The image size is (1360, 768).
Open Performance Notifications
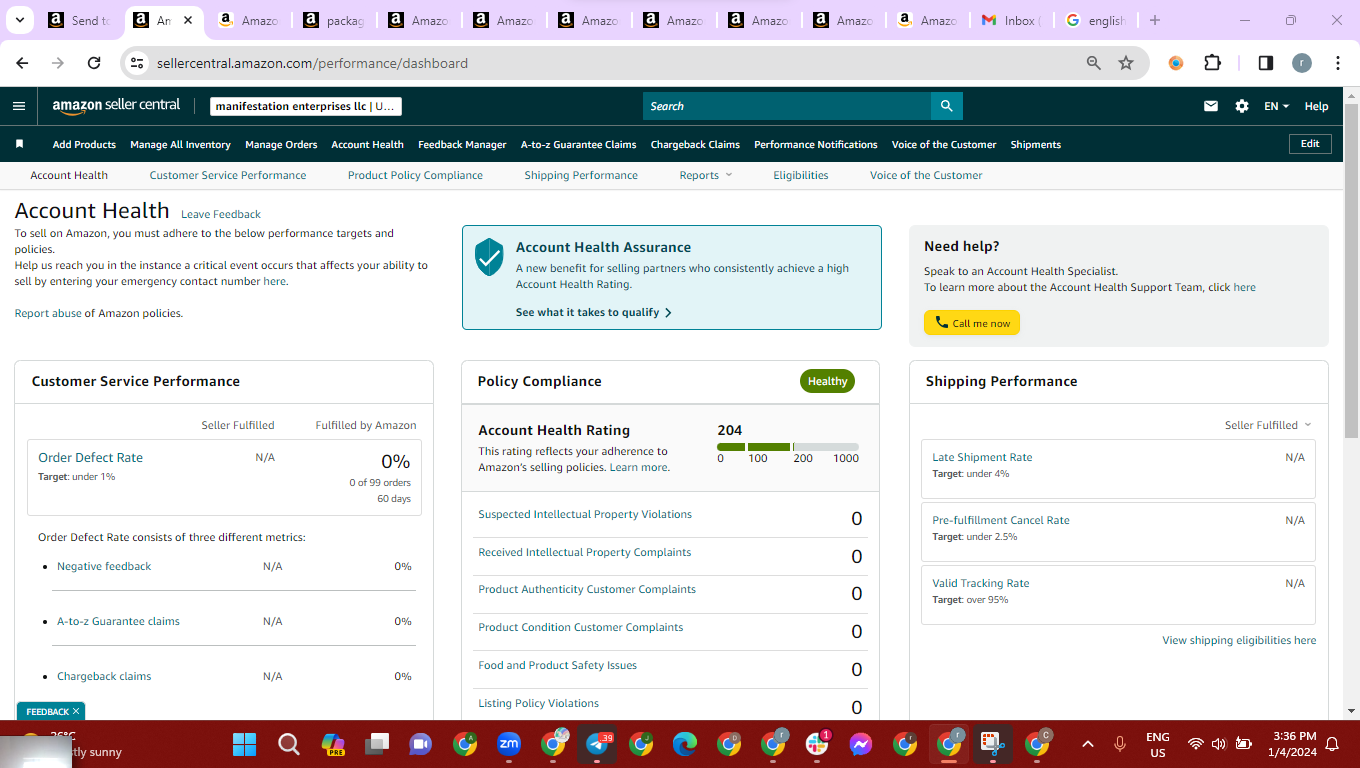point(816,144)
